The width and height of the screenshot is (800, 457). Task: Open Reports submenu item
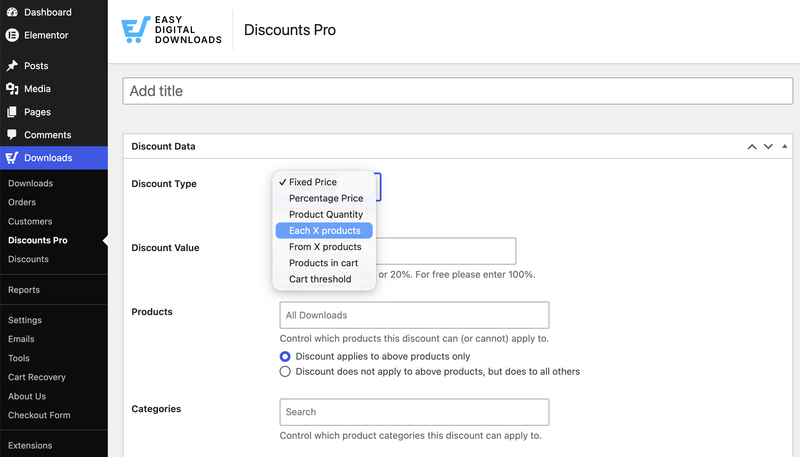tap(24, 290)
